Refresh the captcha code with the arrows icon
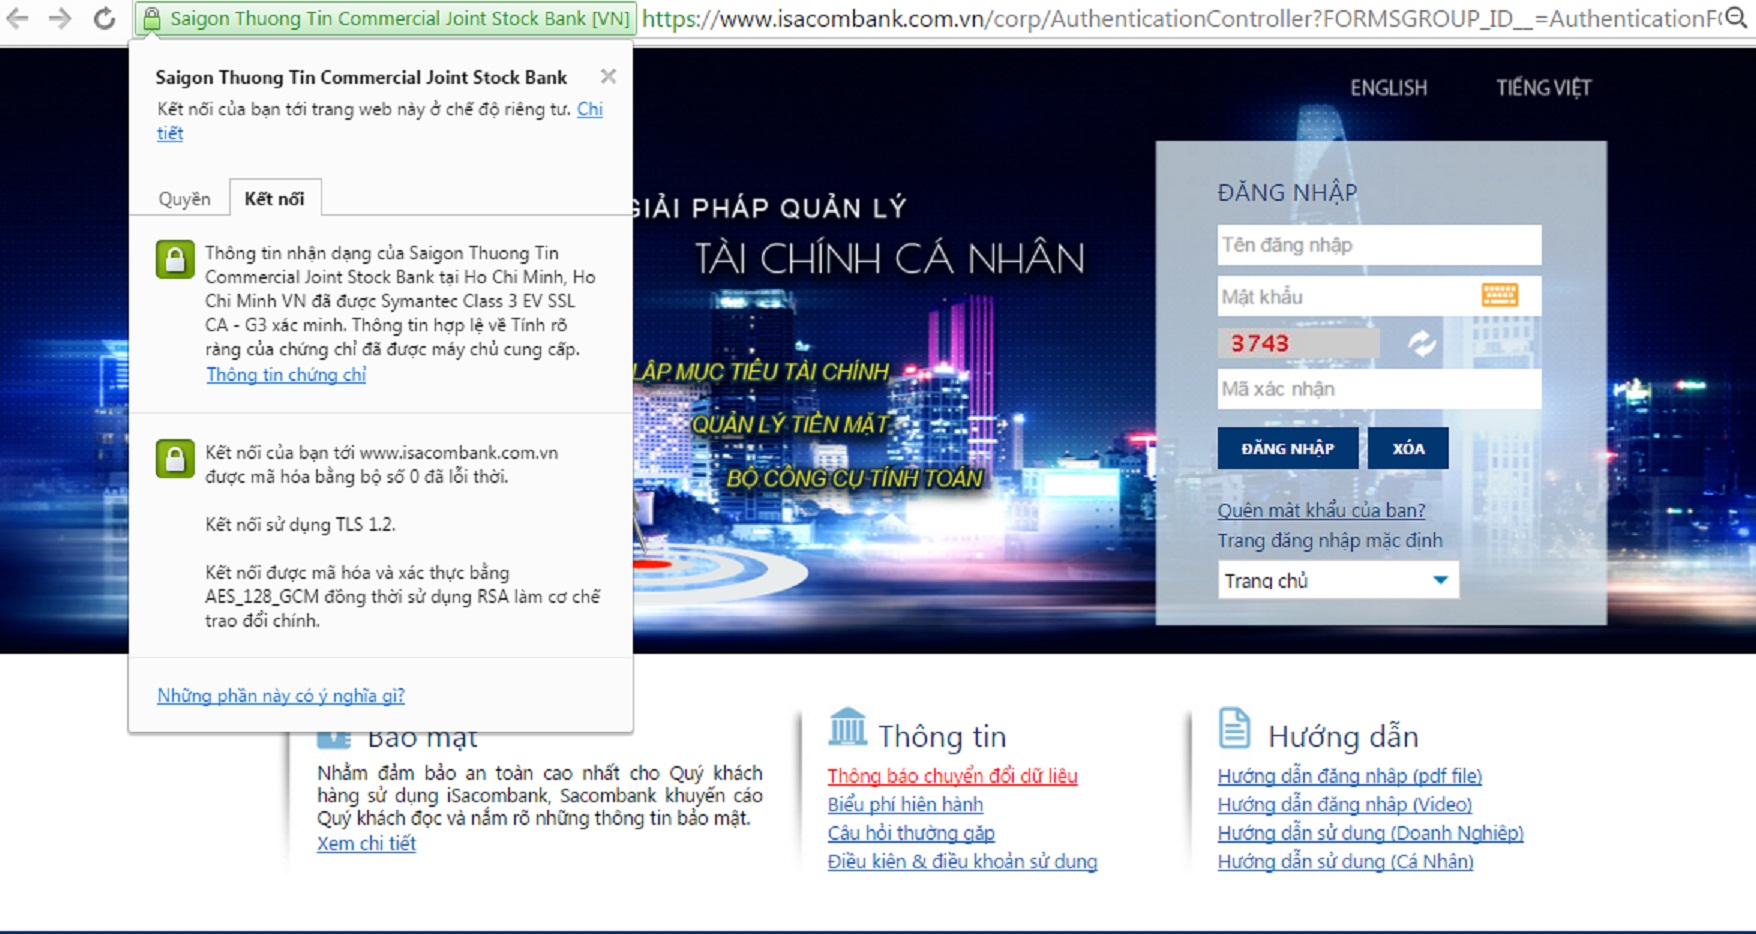Viewport: 1756px width, 934px height. [1422, 343]
